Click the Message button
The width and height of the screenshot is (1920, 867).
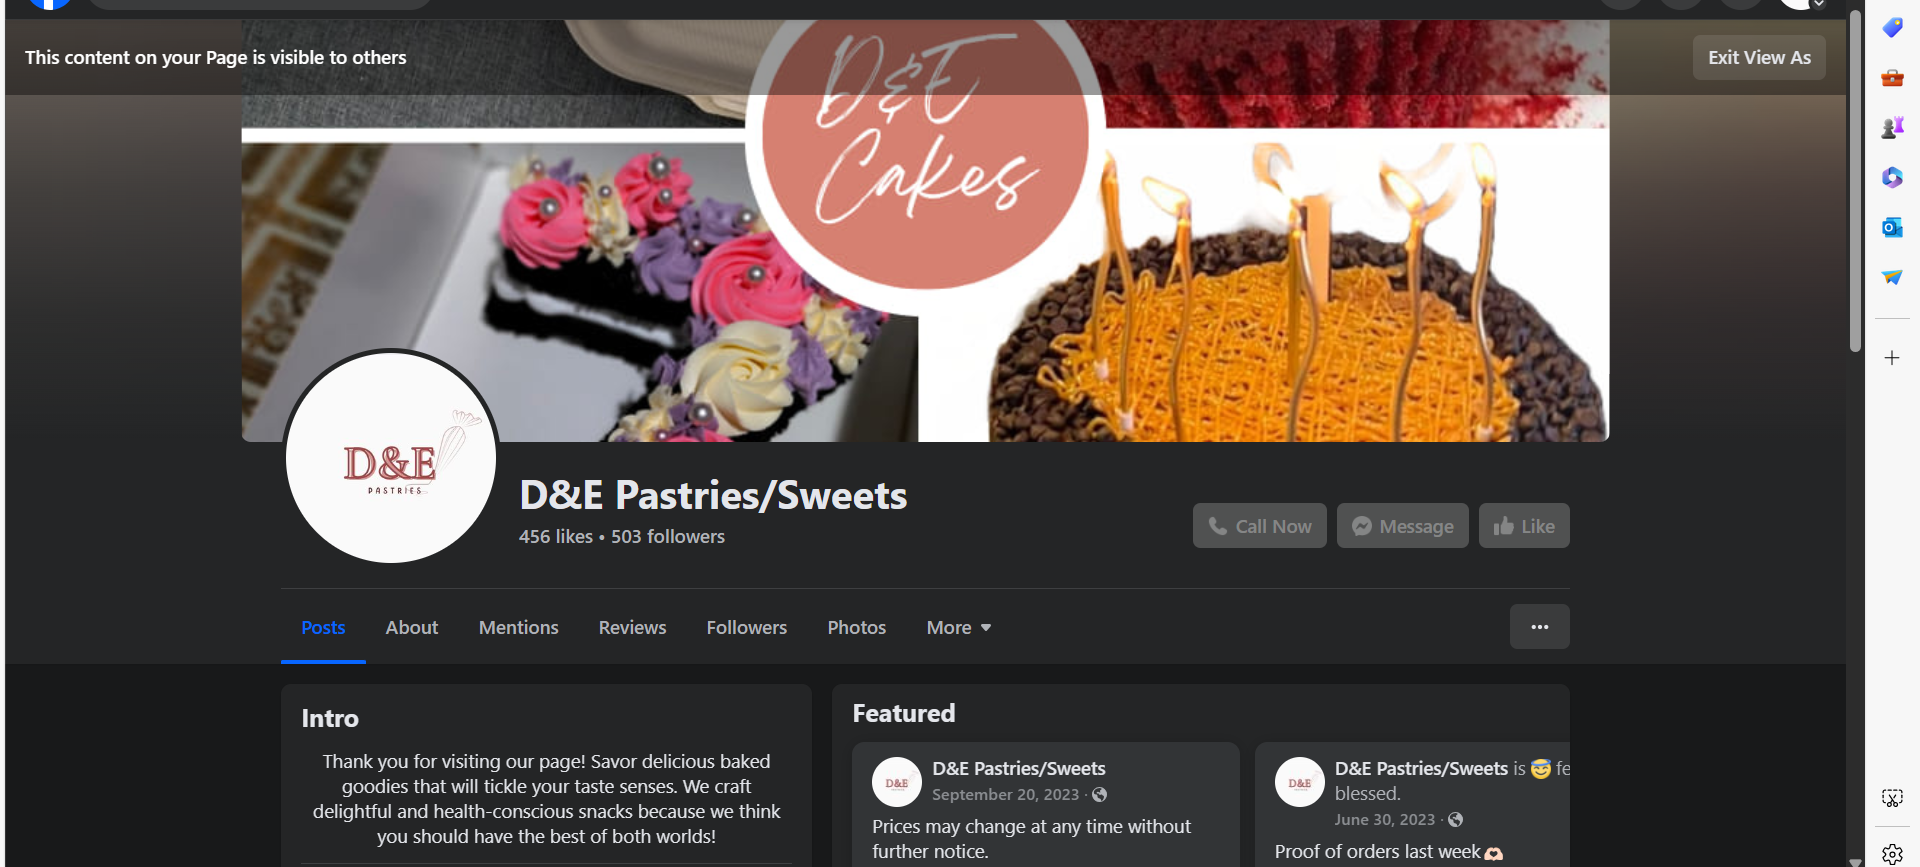click(1402, 526)
